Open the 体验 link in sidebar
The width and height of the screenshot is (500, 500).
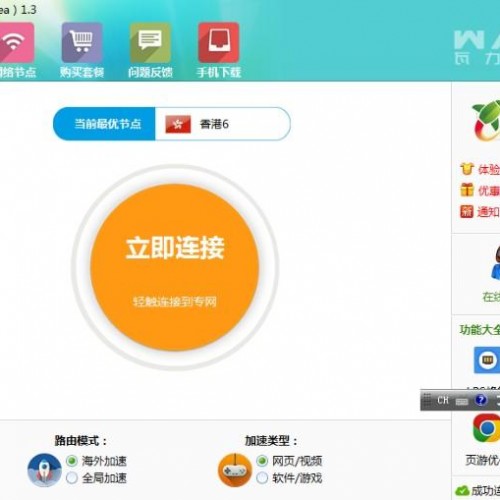tap(489, 170)
